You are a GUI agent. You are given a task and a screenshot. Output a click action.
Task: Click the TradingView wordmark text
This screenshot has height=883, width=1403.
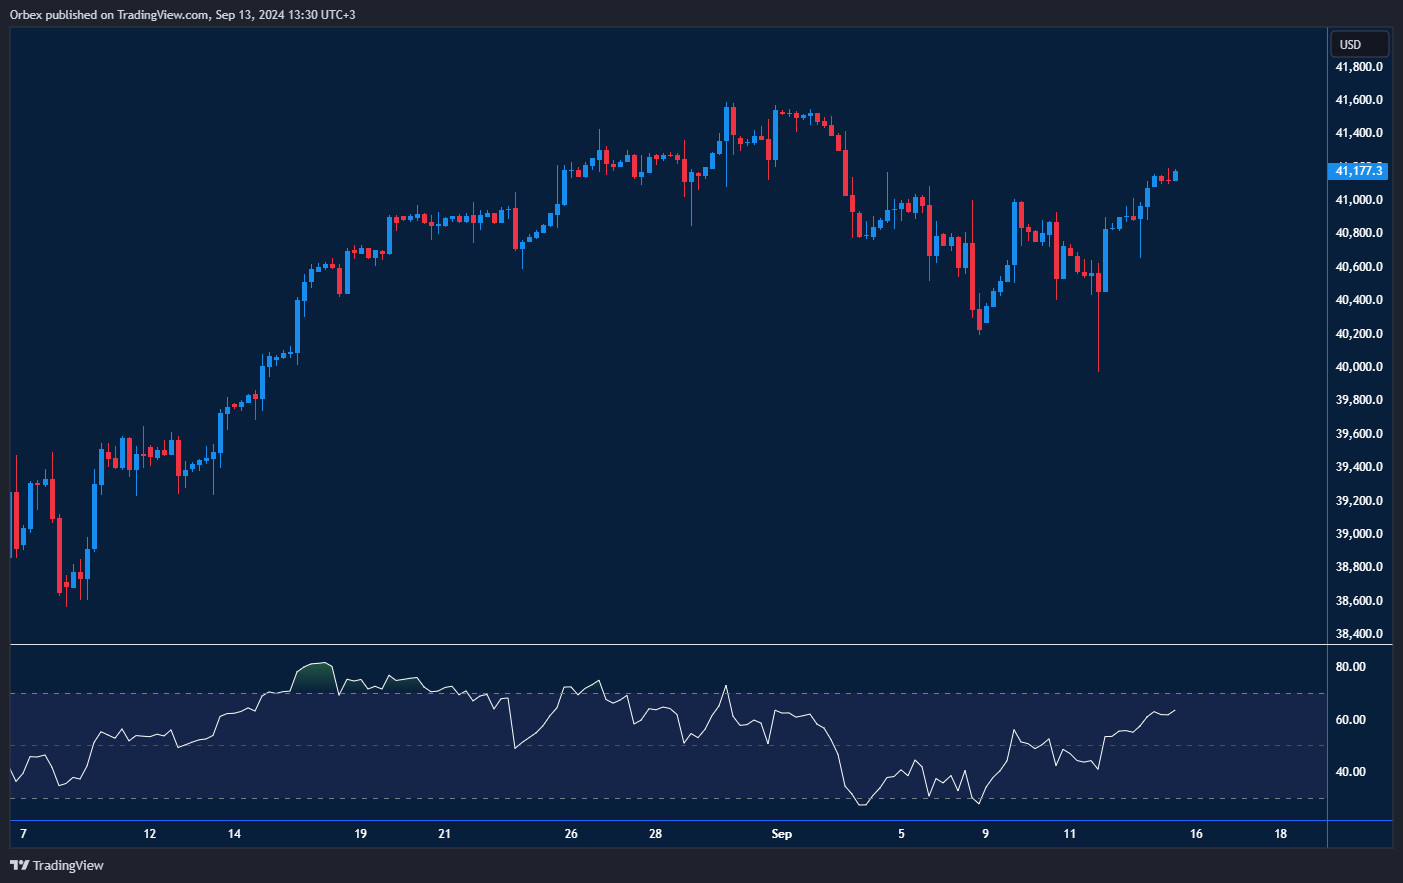[x=68, y=865]
